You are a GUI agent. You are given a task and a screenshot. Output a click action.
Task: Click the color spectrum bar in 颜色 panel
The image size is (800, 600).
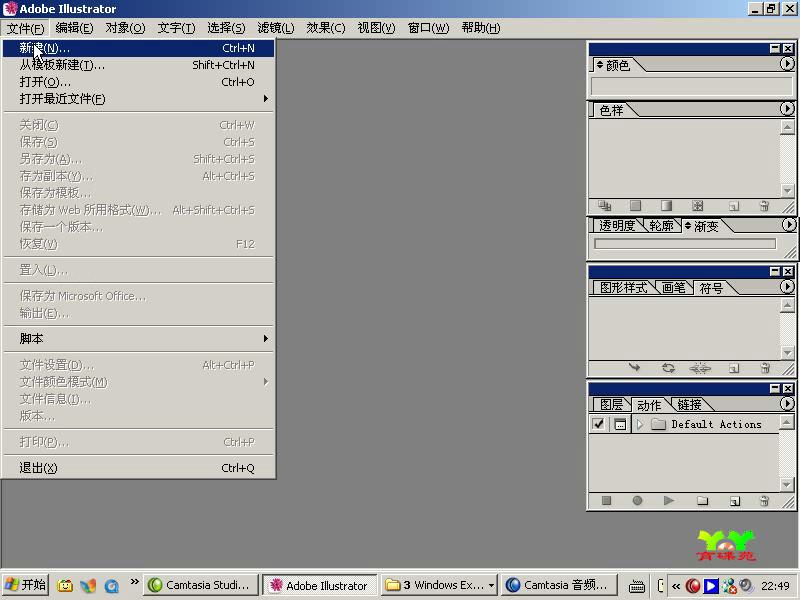pyautogui.click(x=691, y=86)
